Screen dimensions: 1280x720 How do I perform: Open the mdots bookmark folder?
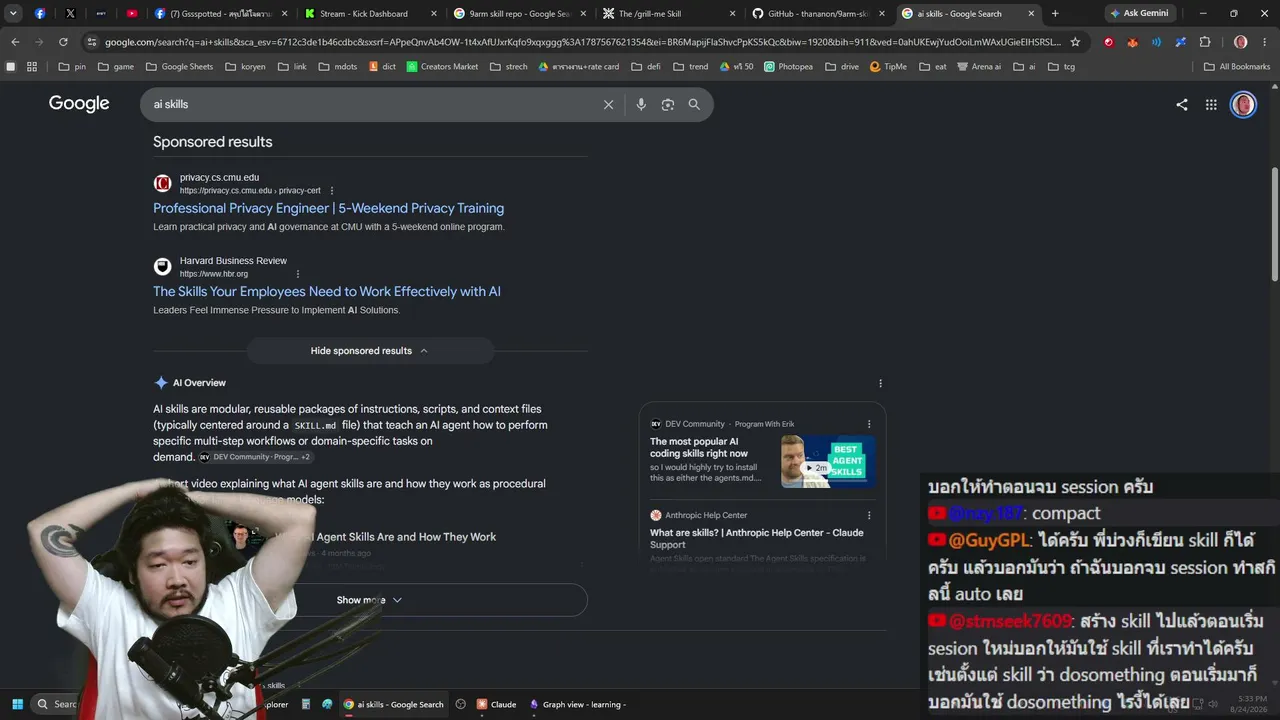pyautogui.click(x=337, y=67)
